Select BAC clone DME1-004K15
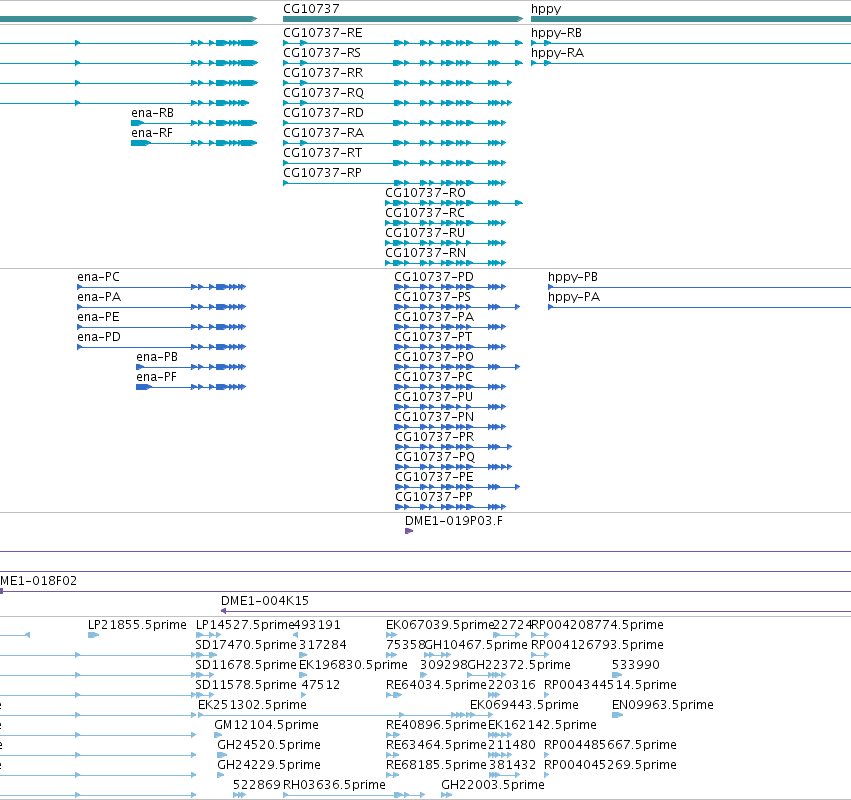851x800 pixels. (x=265, y=601)
